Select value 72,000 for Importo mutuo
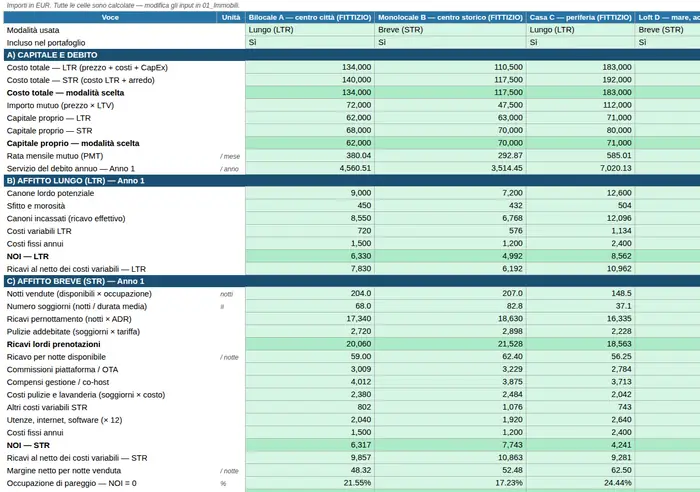700x492 pixels. [358, 105]
